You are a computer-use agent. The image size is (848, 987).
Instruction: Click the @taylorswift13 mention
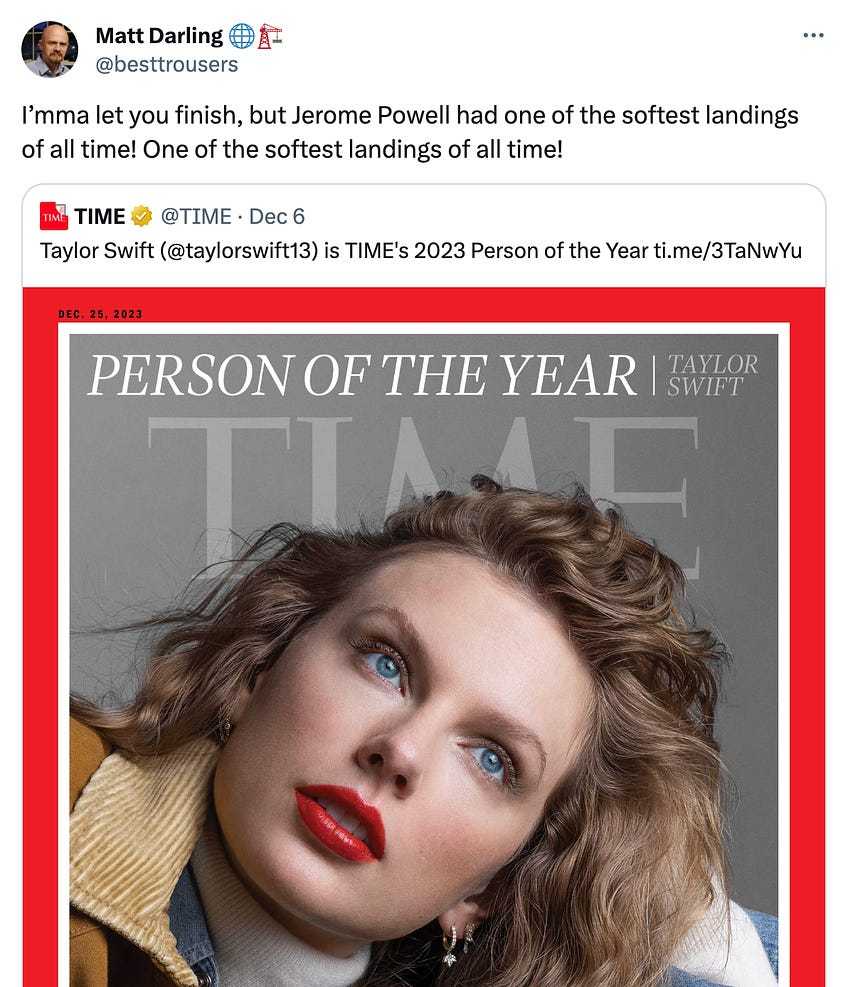[x=239, y=251]
